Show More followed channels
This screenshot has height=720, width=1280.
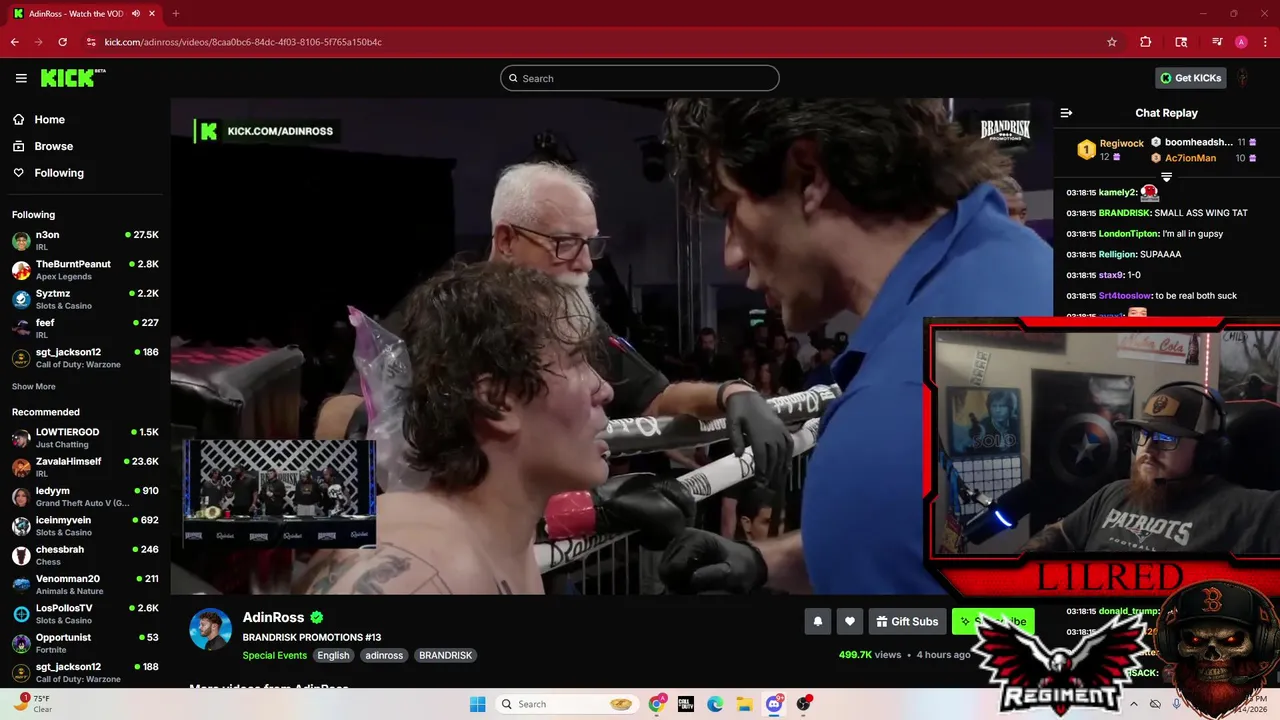coord(34,387)
